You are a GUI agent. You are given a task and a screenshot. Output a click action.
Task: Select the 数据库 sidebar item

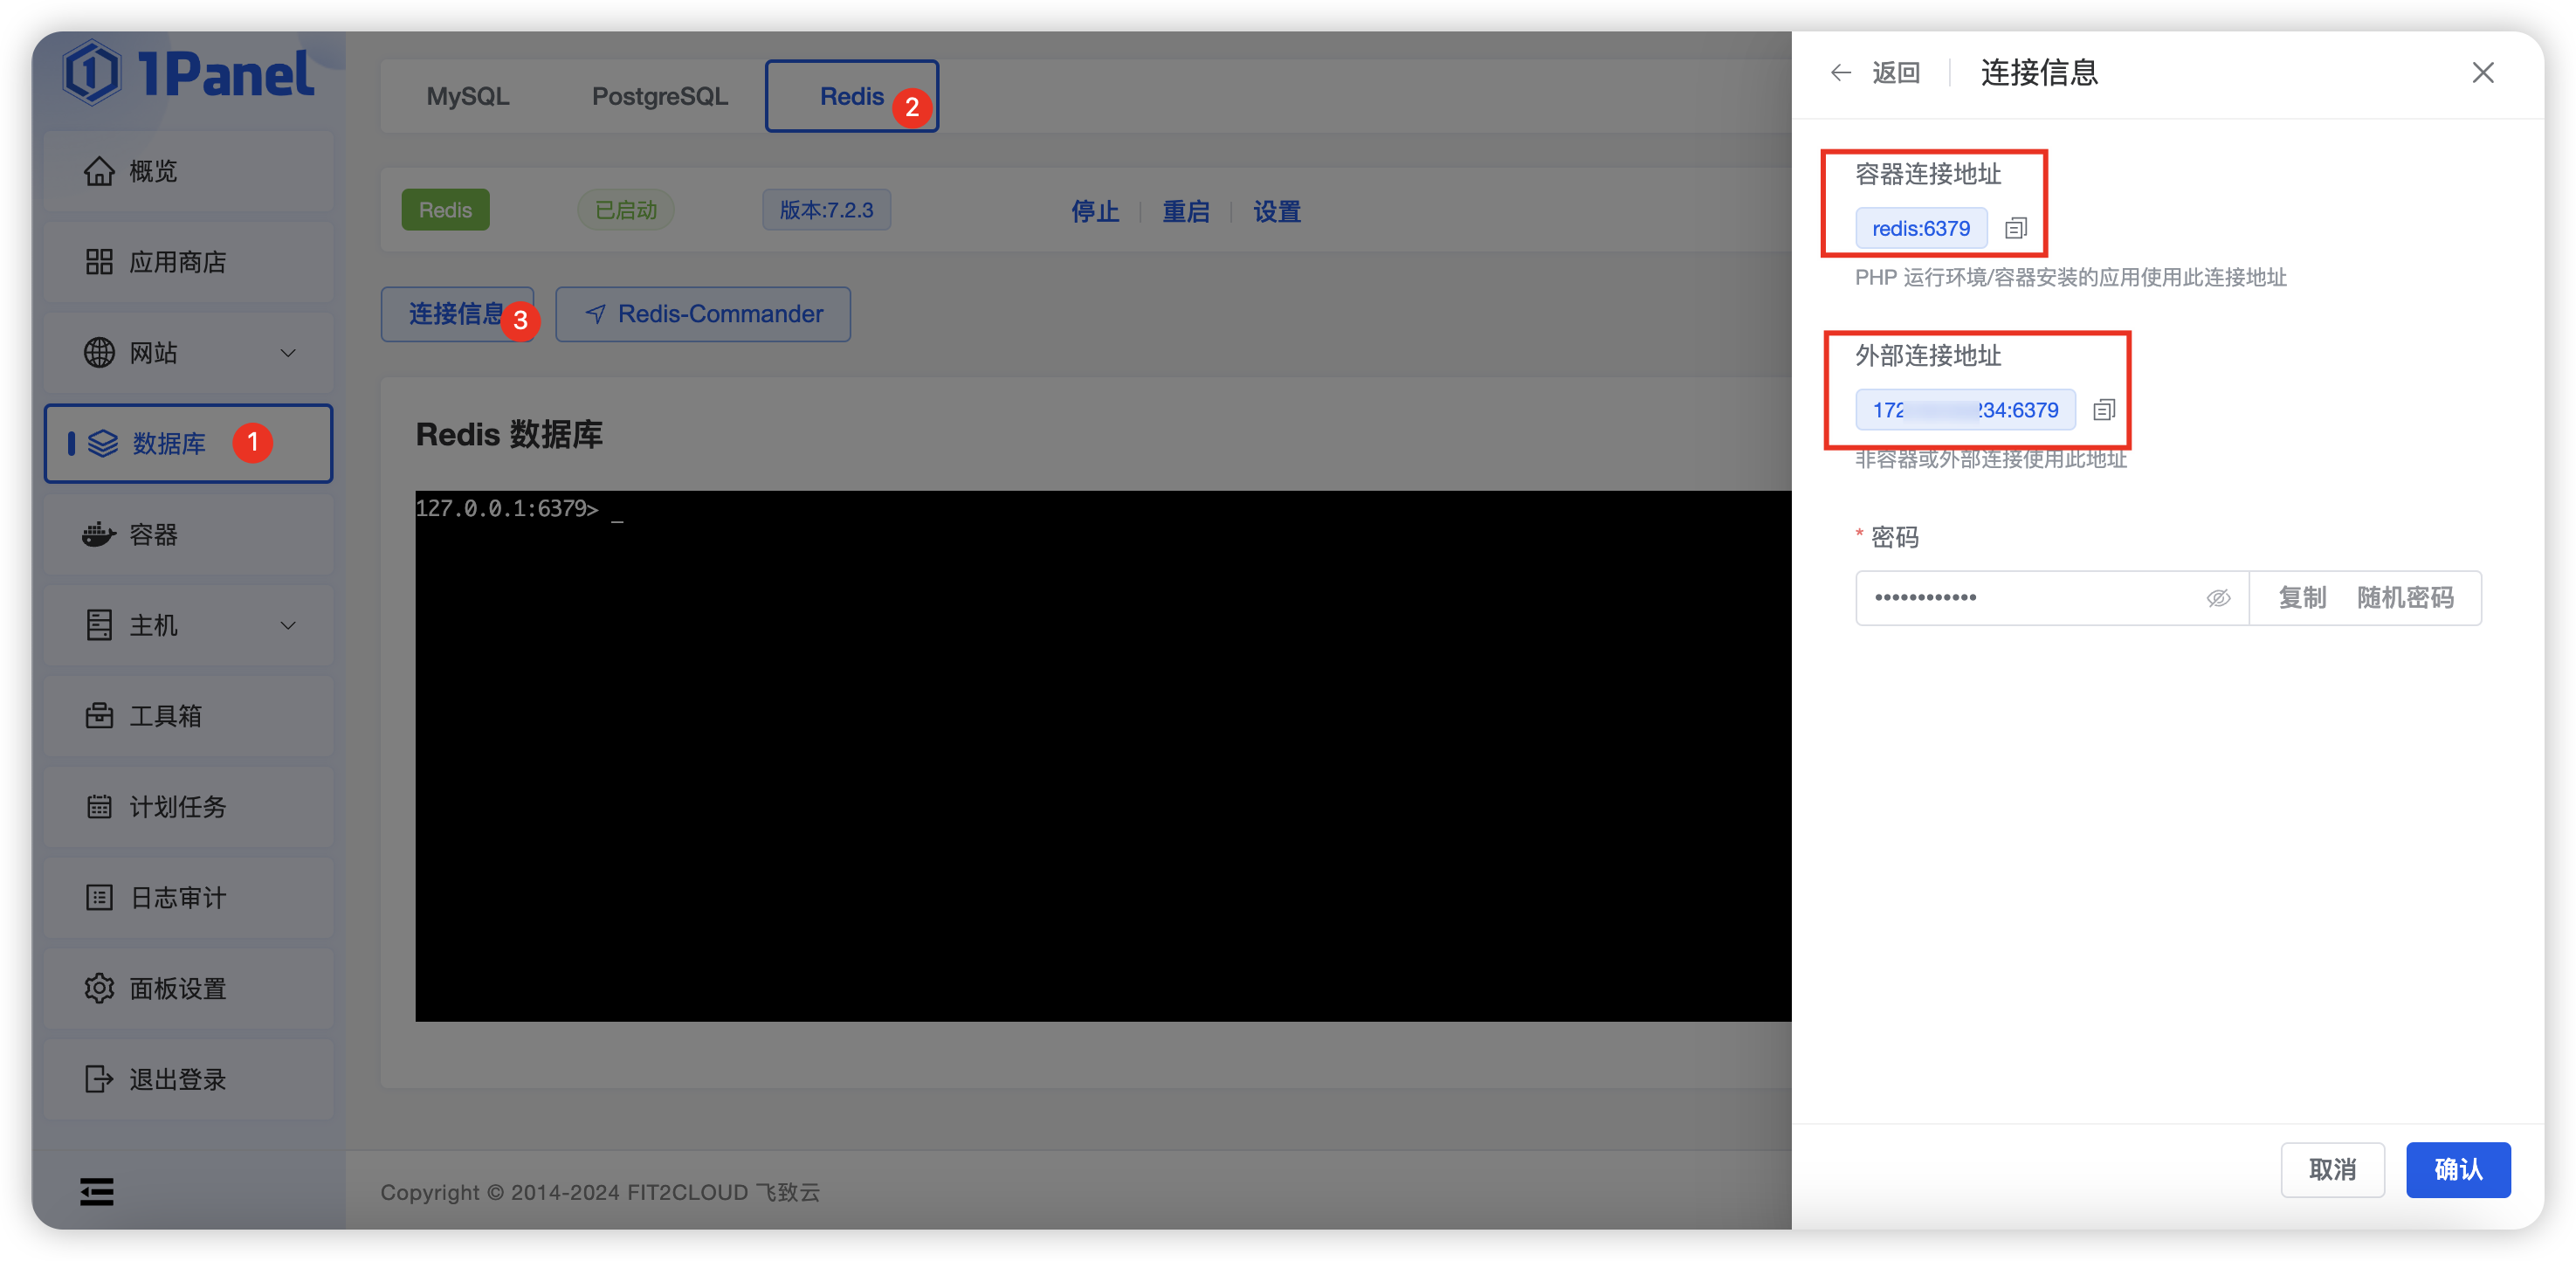189,443
